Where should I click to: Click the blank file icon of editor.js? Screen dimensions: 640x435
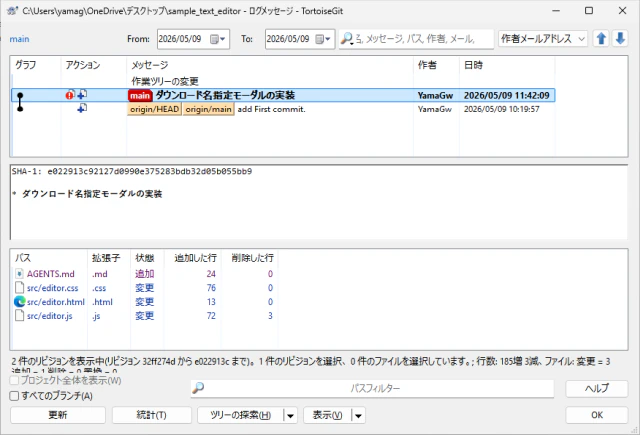(19, 315)
